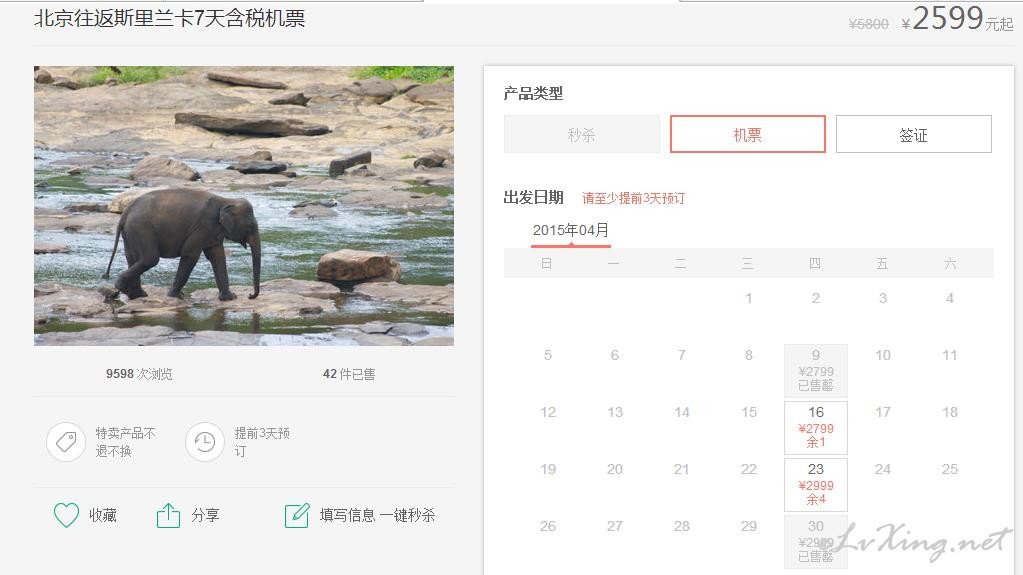
Task: Select the 秒杀 product type
Action: (581, 134)
